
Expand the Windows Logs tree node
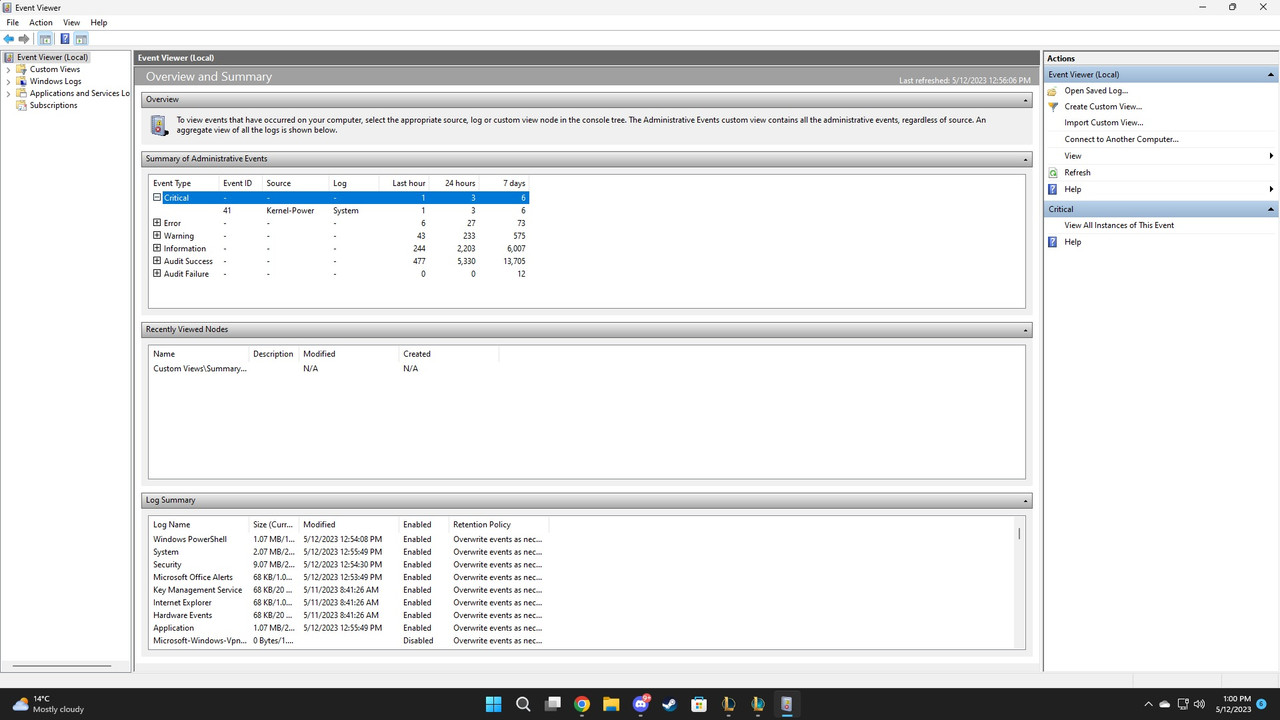(8, 82)
